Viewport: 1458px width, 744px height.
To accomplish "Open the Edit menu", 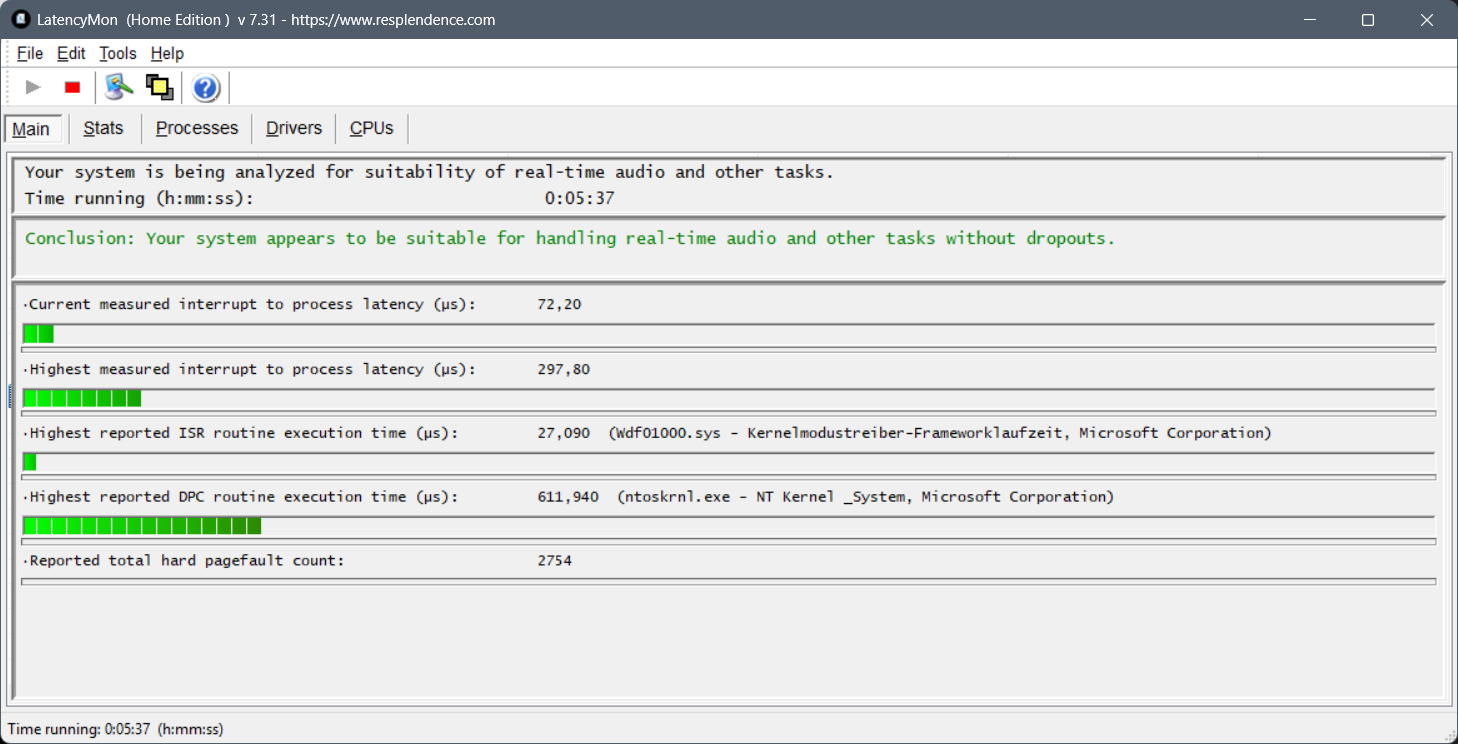I will click(71, 53).
